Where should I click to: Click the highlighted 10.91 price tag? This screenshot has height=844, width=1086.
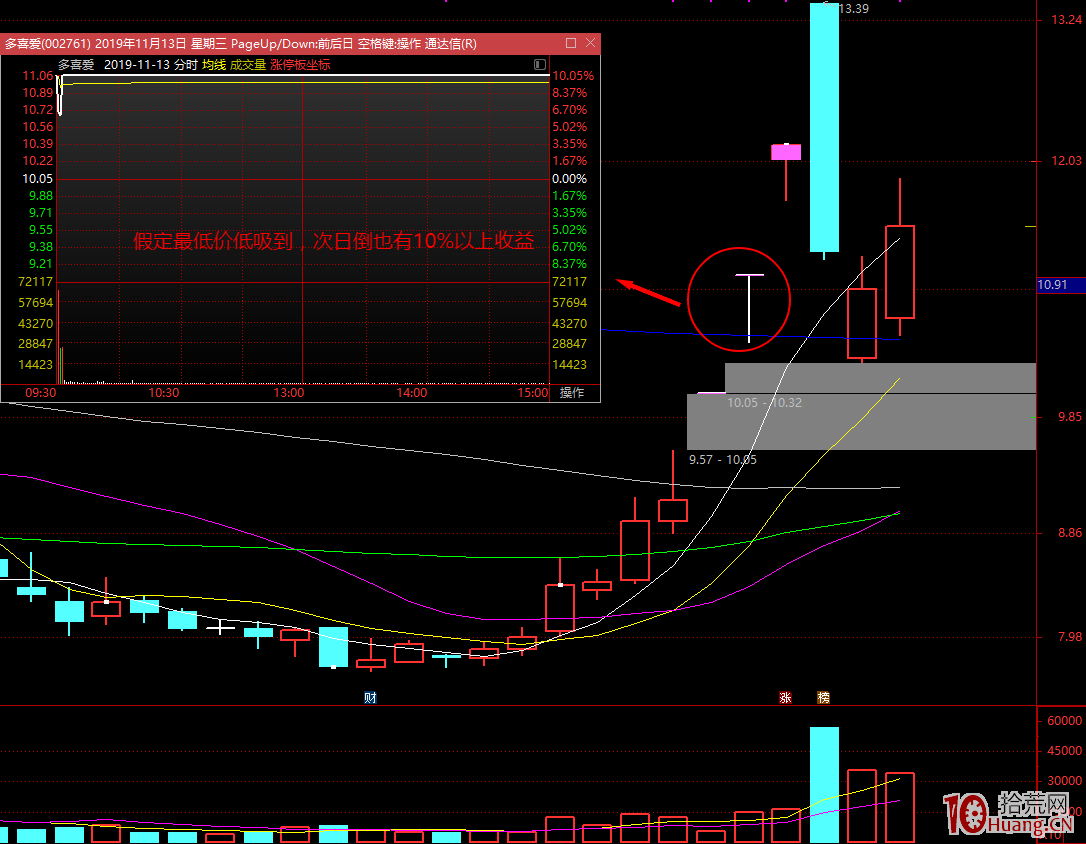[x=1060, y=285]
